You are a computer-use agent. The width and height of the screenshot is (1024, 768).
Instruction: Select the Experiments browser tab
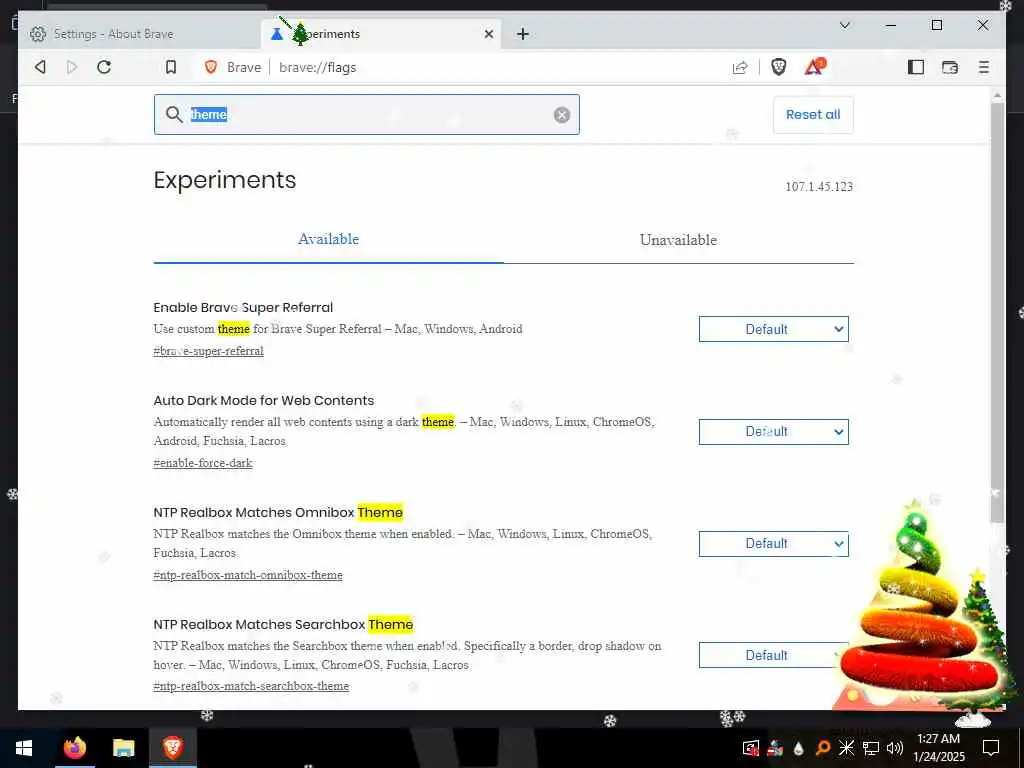click(x=381, y=34)
